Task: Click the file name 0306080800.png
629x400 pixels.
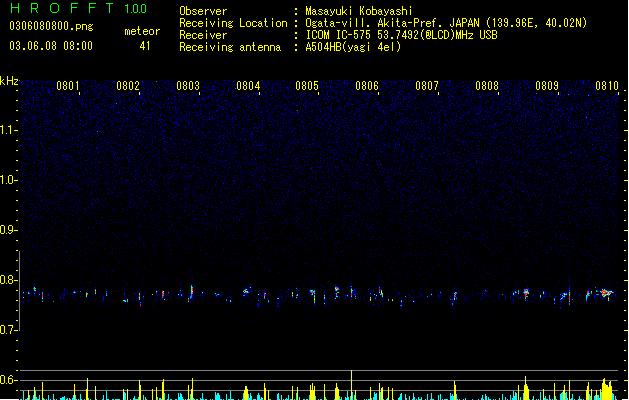Action: (51, 26)
